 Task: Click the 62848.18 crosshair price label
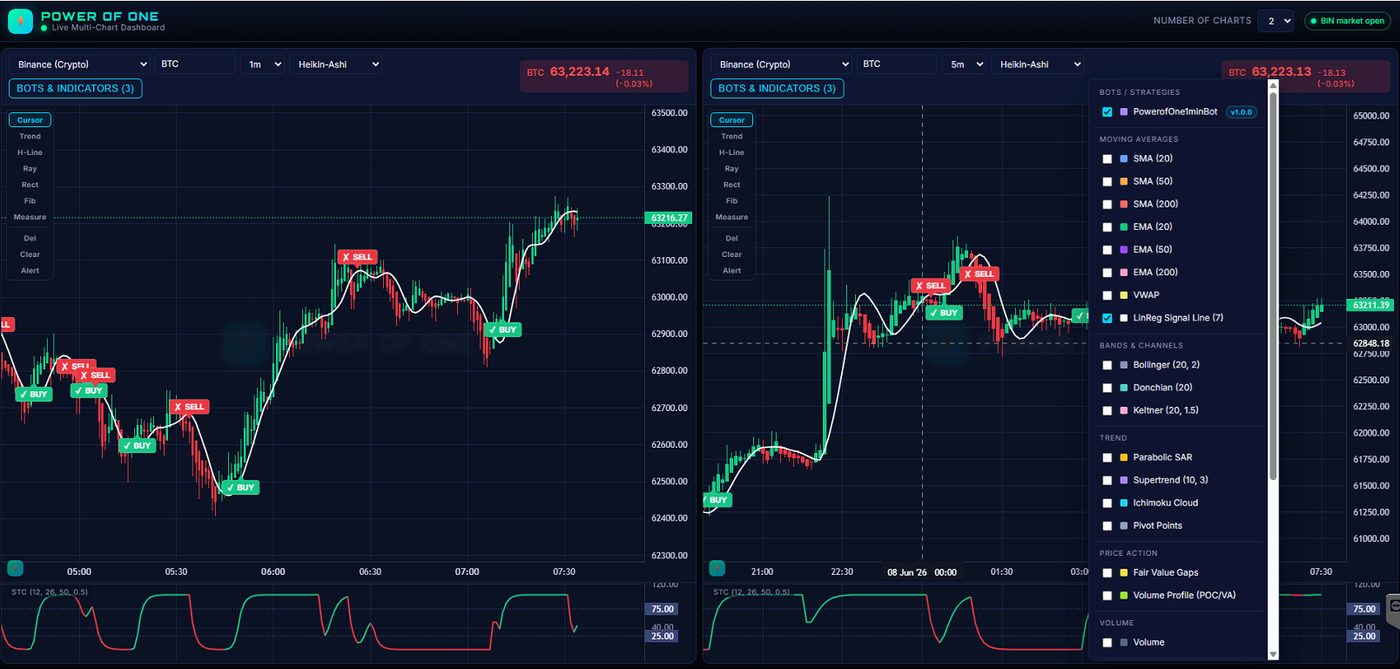[x=1369, y=343]
